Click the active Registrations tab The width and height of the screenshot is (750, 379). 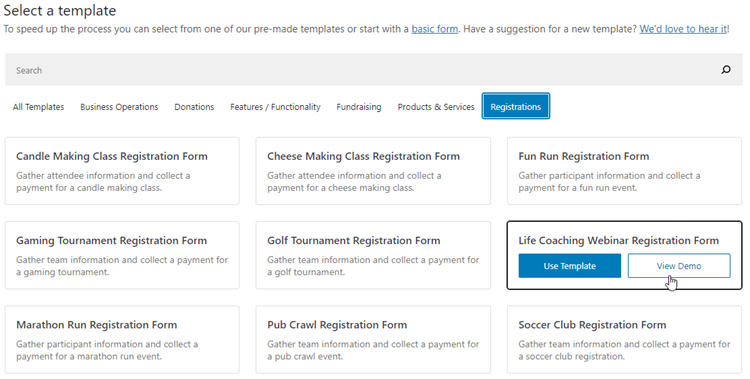tap(516, 106)
